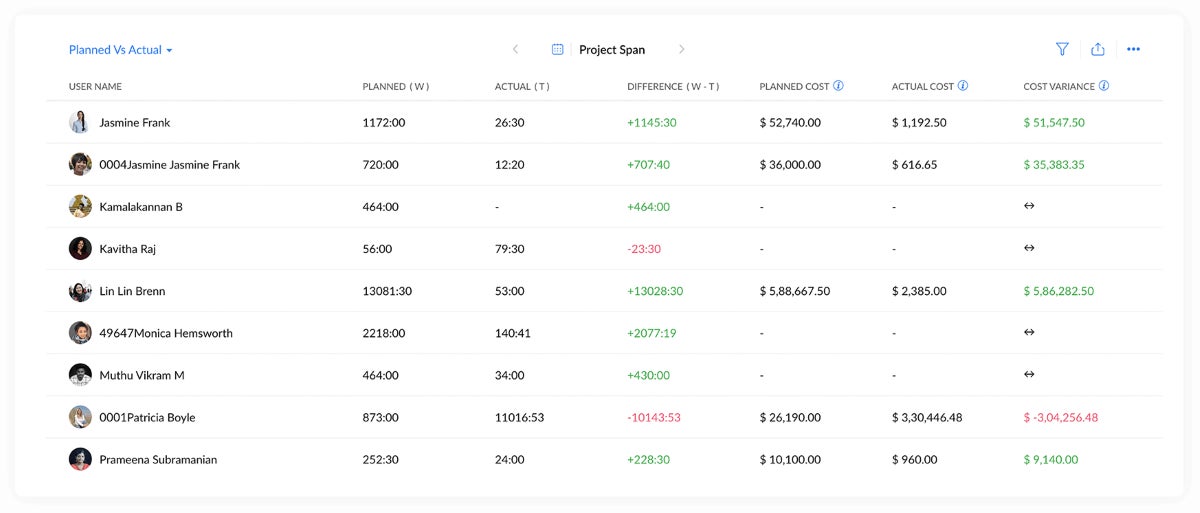Viewport: 1200px width, 513px height.
Task: Click Kavitha Raj's avatar
Action: [80, 248]
